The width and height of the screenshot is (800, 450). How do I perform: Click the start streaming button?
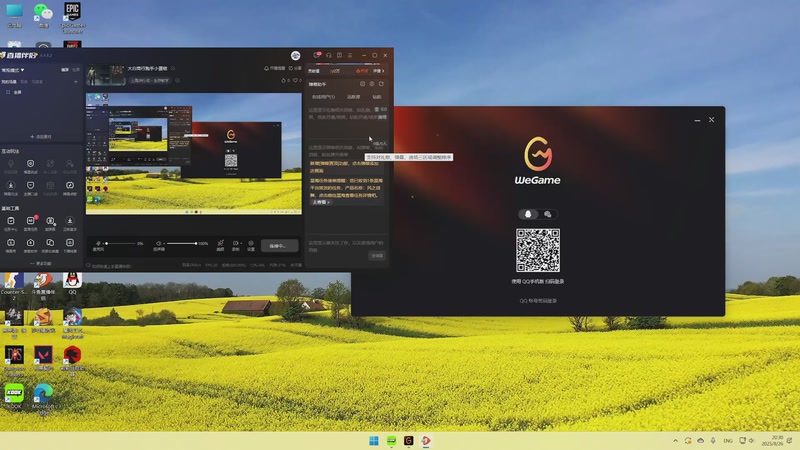click(280, 245)
